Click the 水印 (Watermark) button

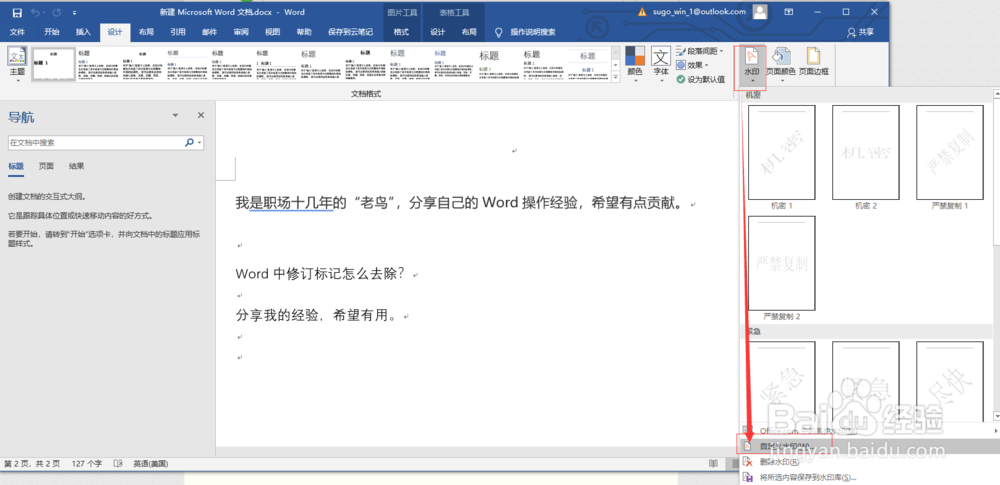tap(751, 66)
